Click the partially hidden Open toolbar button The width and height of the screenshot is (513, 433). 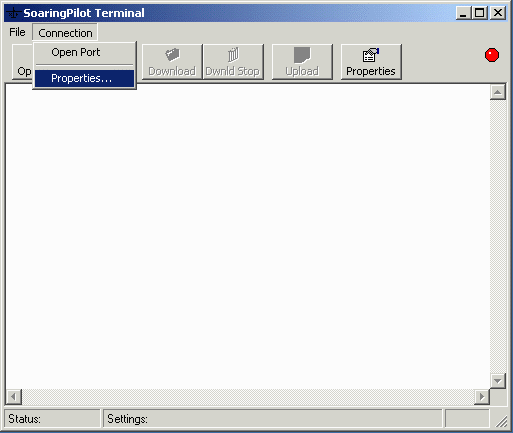coord(22,62)
